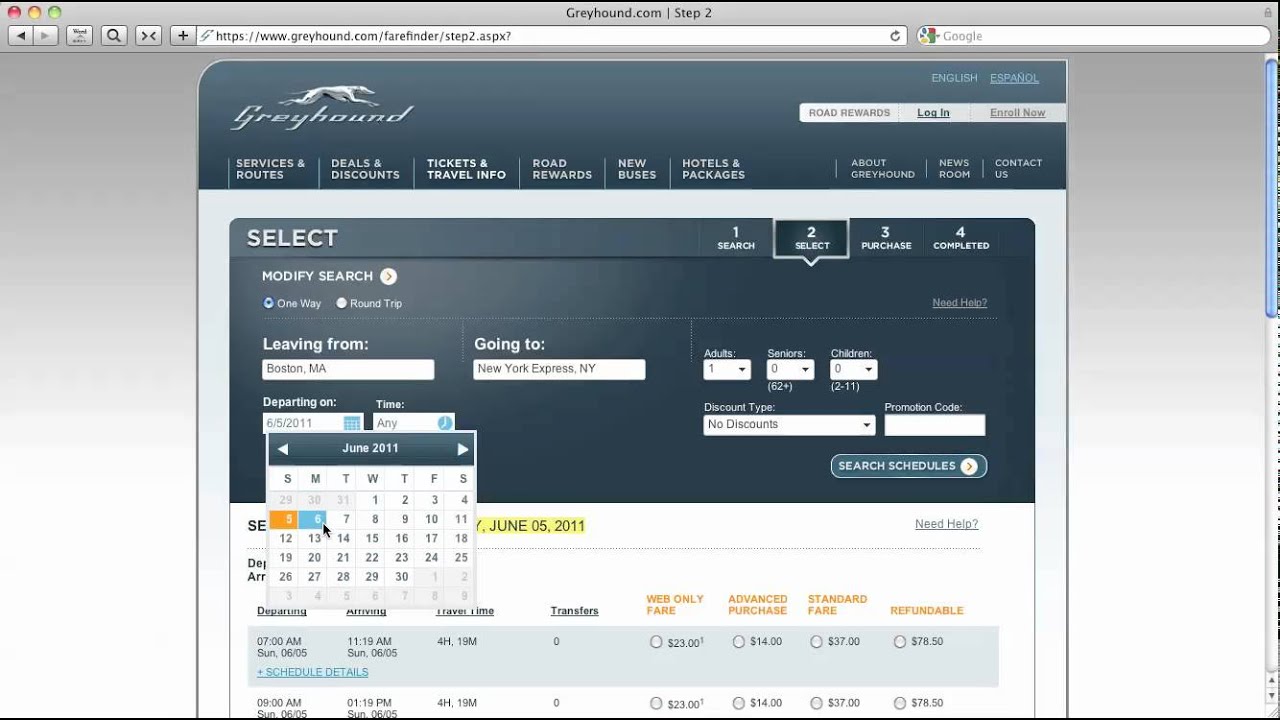Open Road Rewards nav menu

tap(562, 169)
